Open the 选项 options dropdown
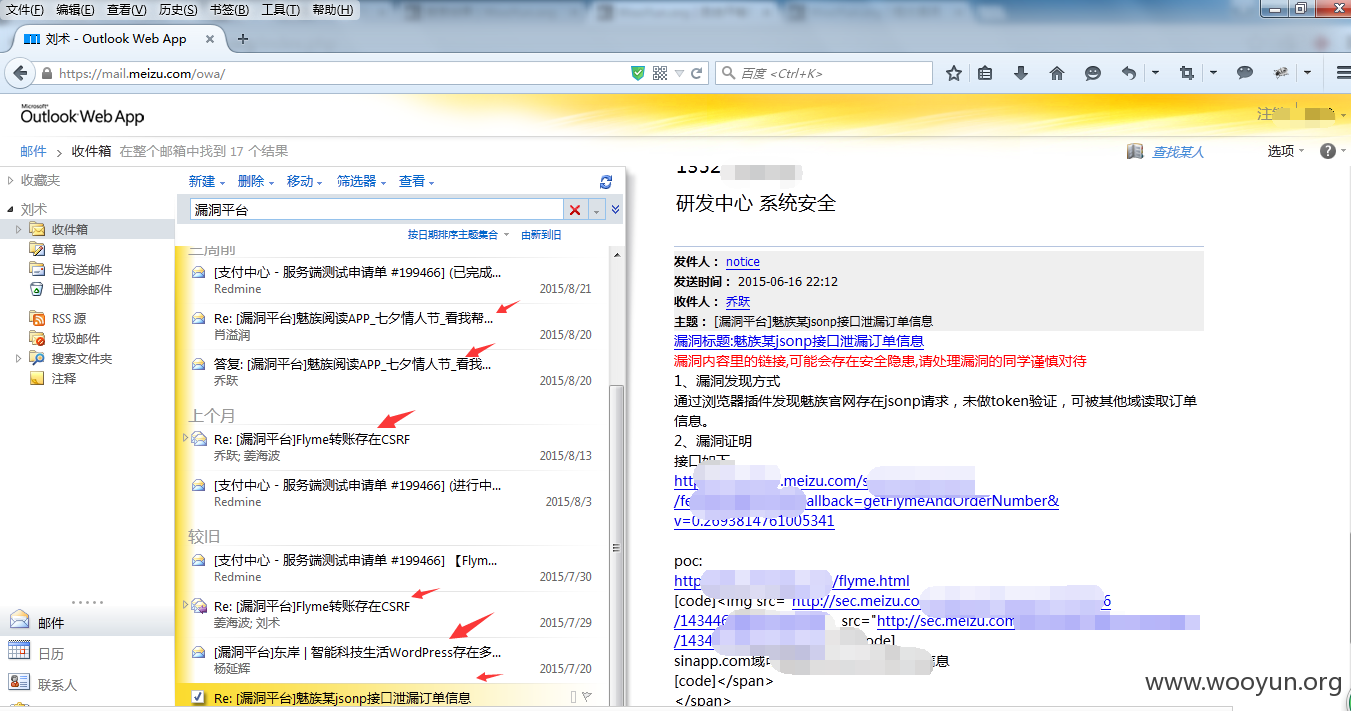 1286,151
